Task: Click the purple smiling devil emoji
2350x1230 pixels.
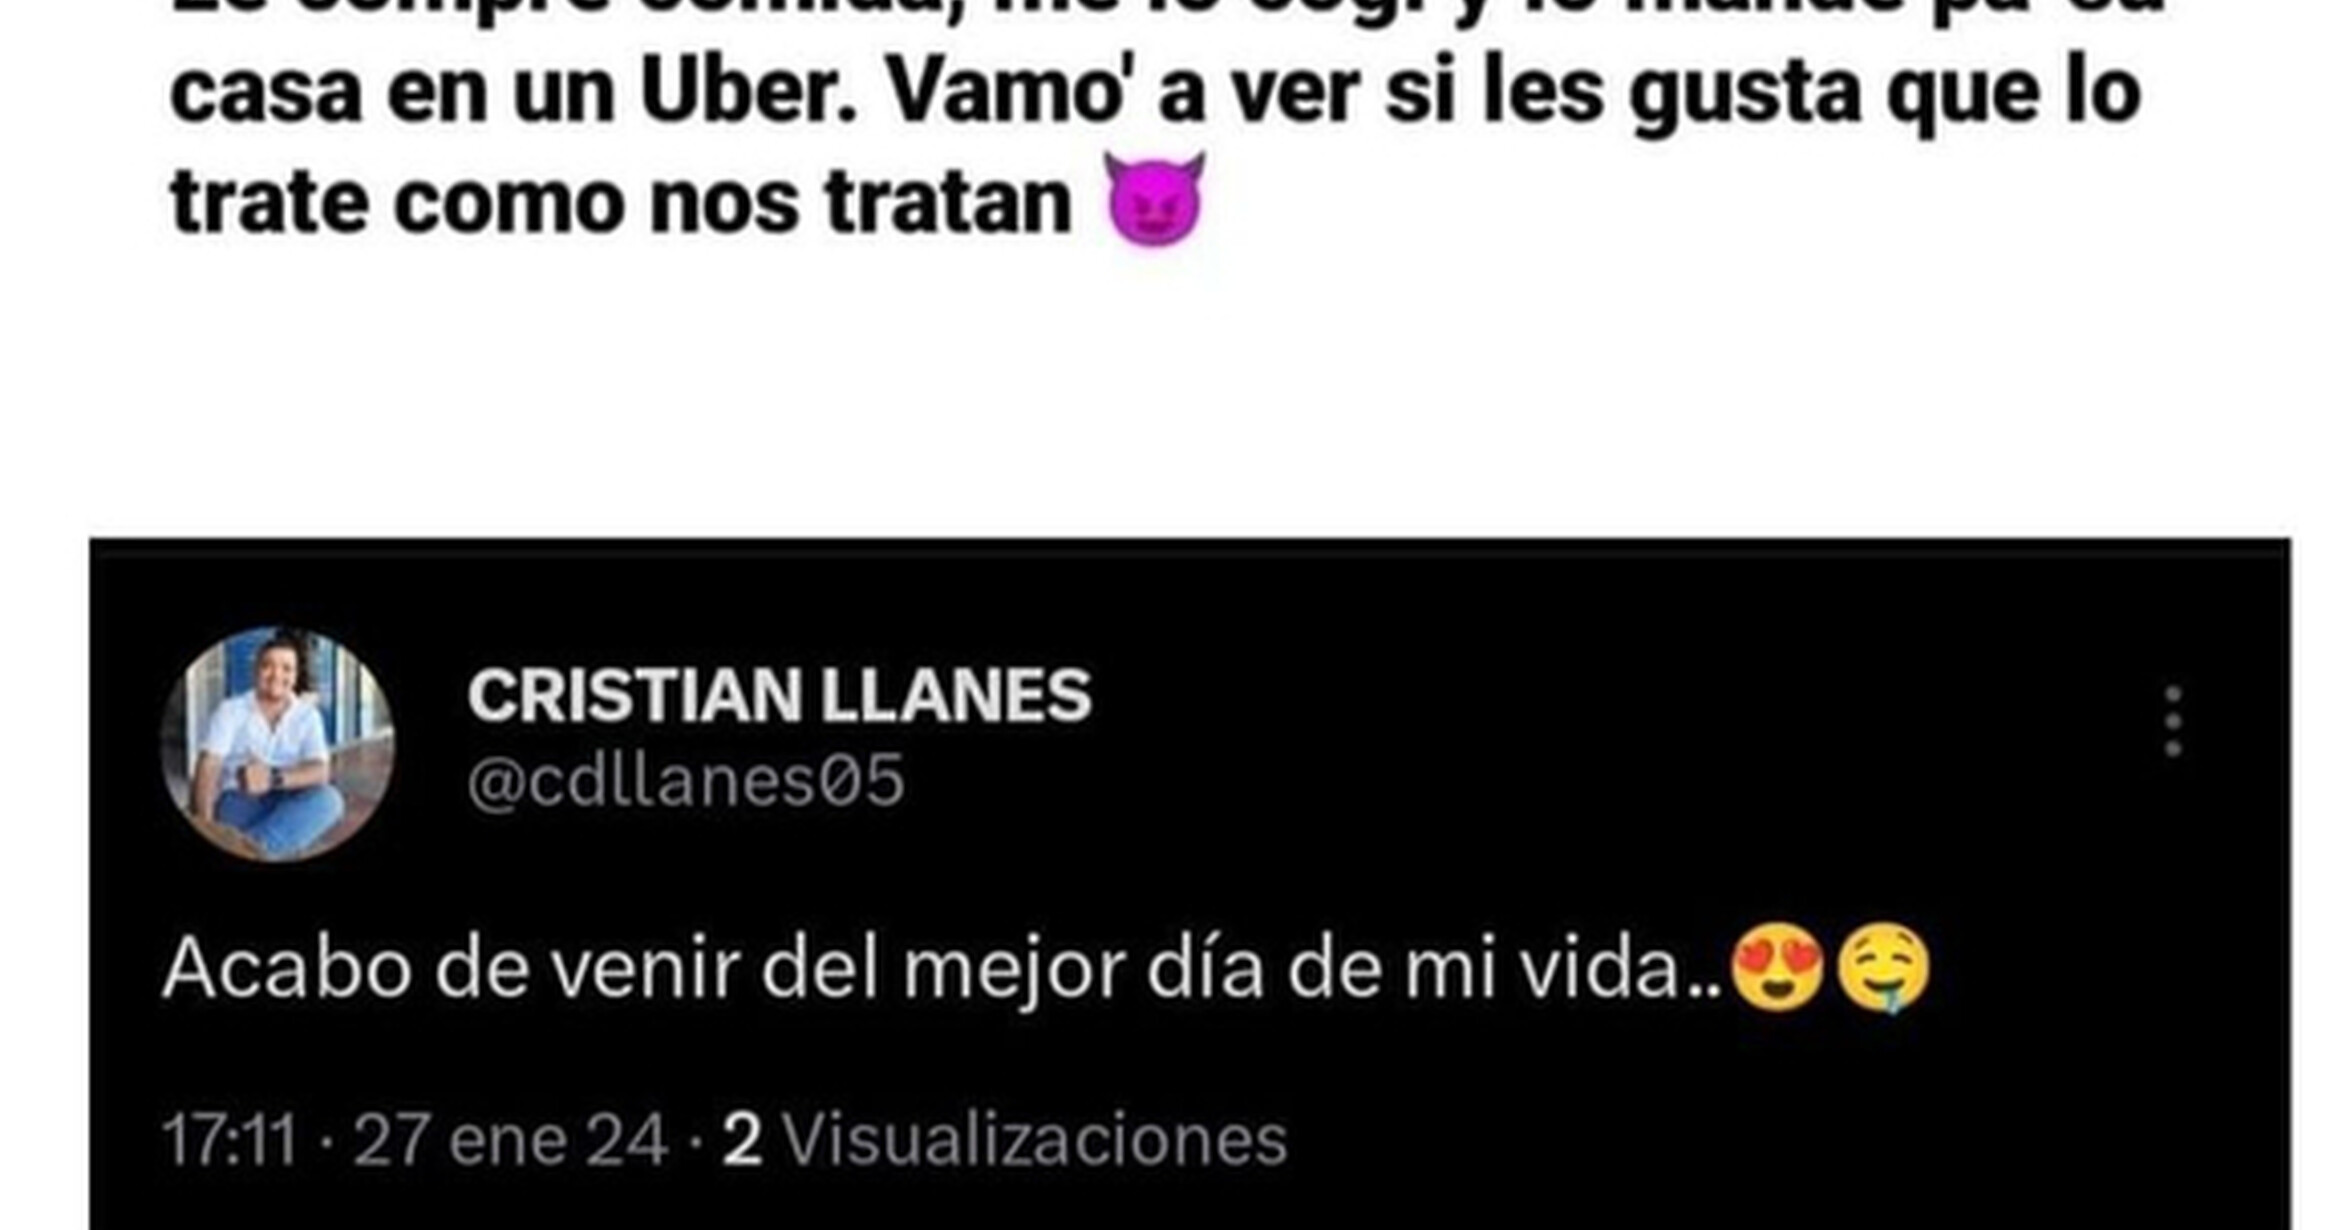Action: (1155, 198)
